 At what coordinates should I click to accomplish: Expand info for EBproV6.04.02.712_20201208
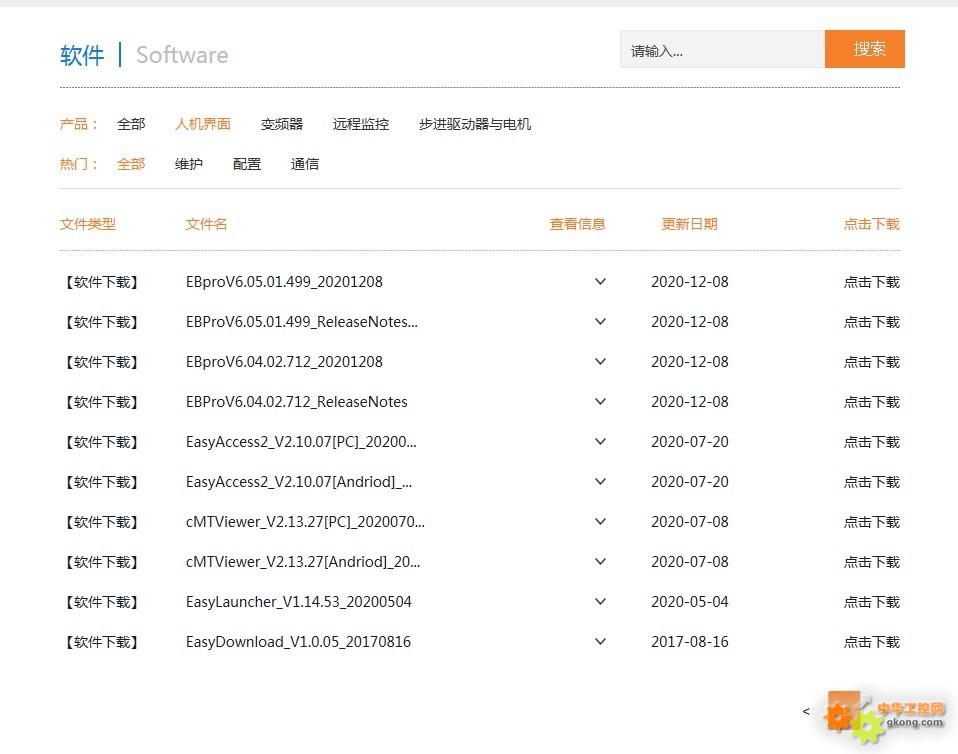pos(601,362)
